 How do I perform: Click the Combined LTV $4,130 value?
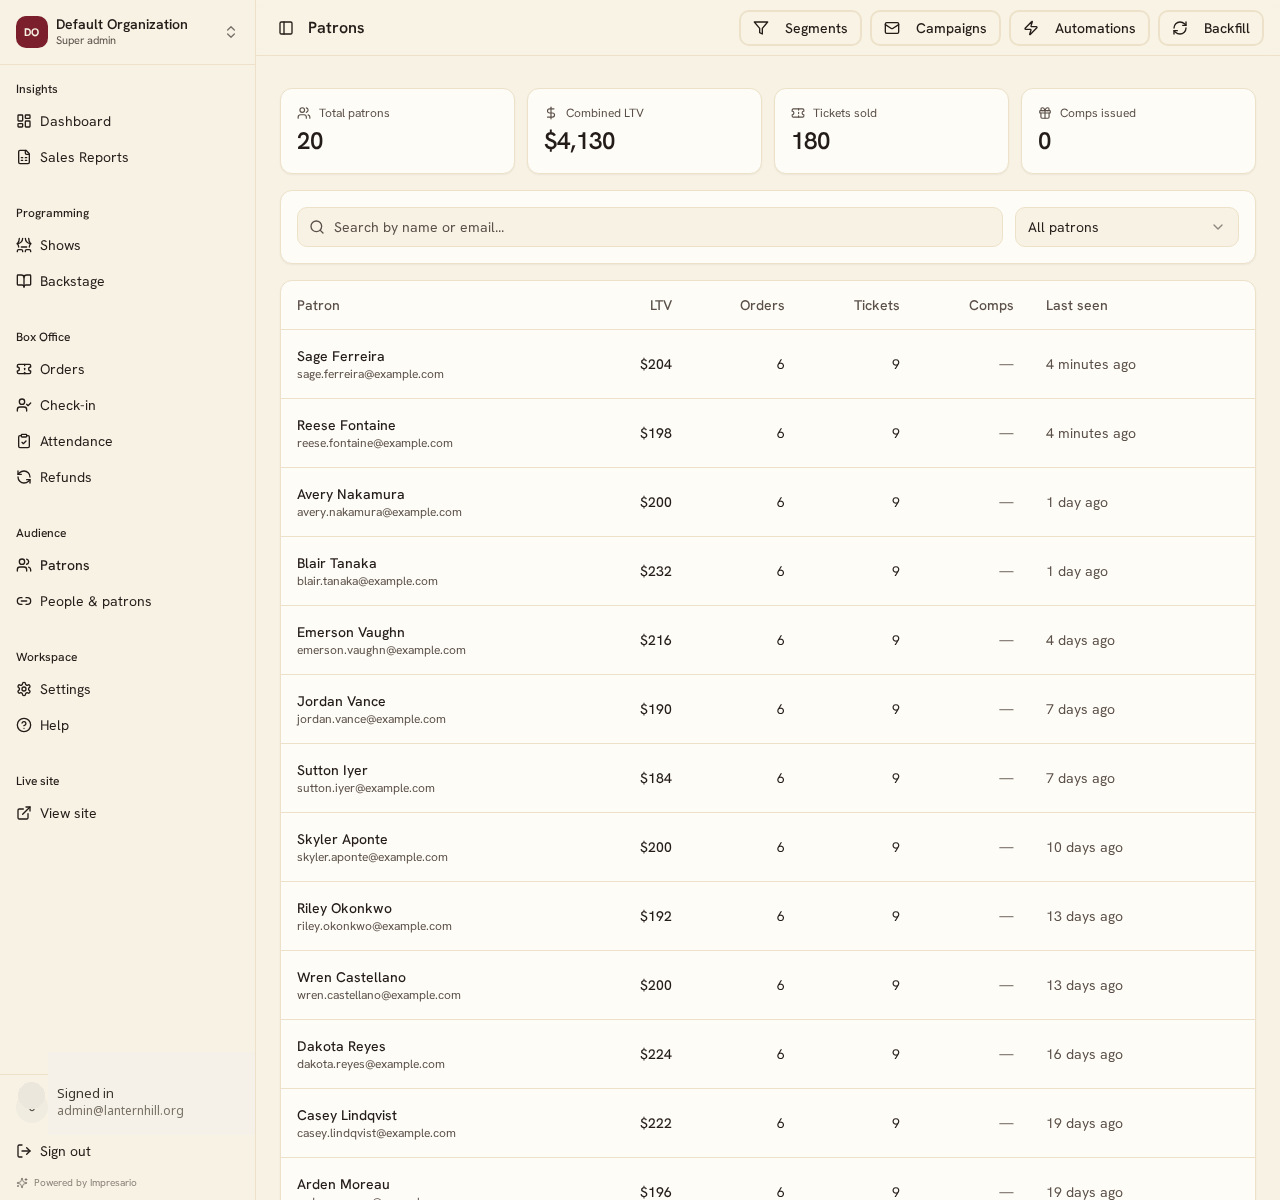pyautogui.click(x=580, y=141)
